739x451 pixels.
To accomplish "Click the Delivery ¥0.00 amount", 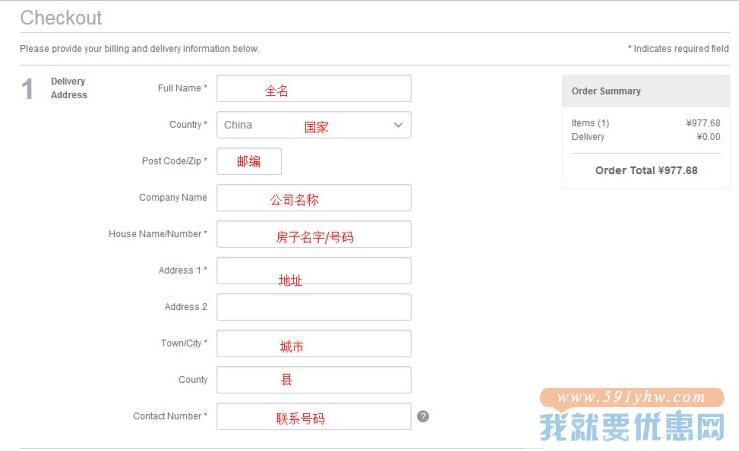I will [x=708, y=137].
